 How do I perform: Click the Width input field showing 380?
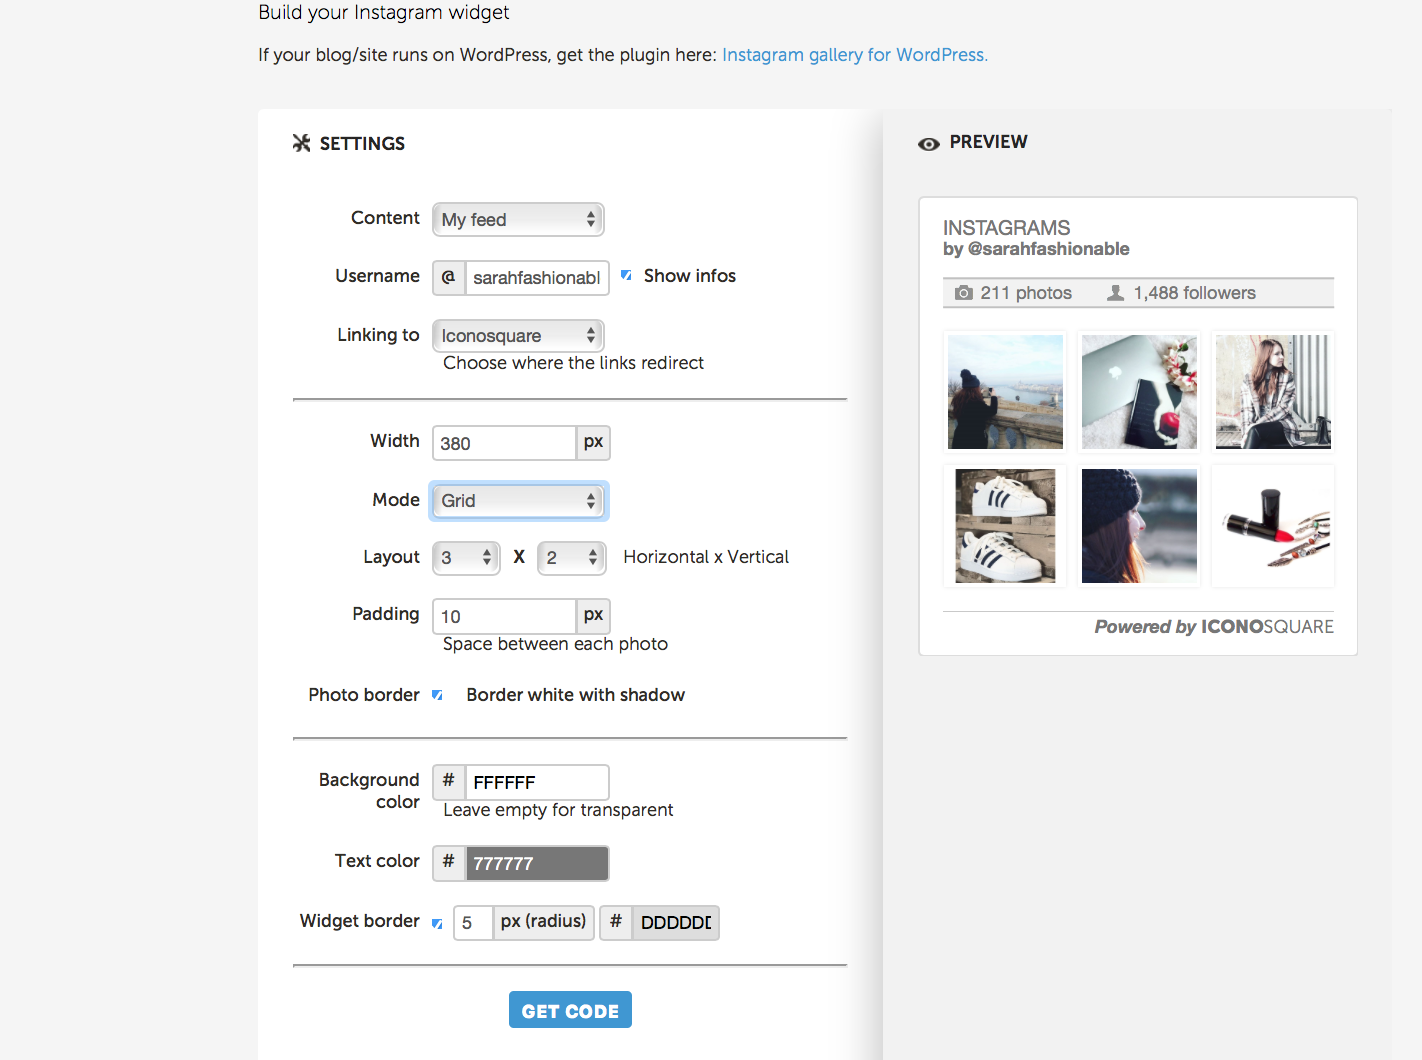pos(504,443)
